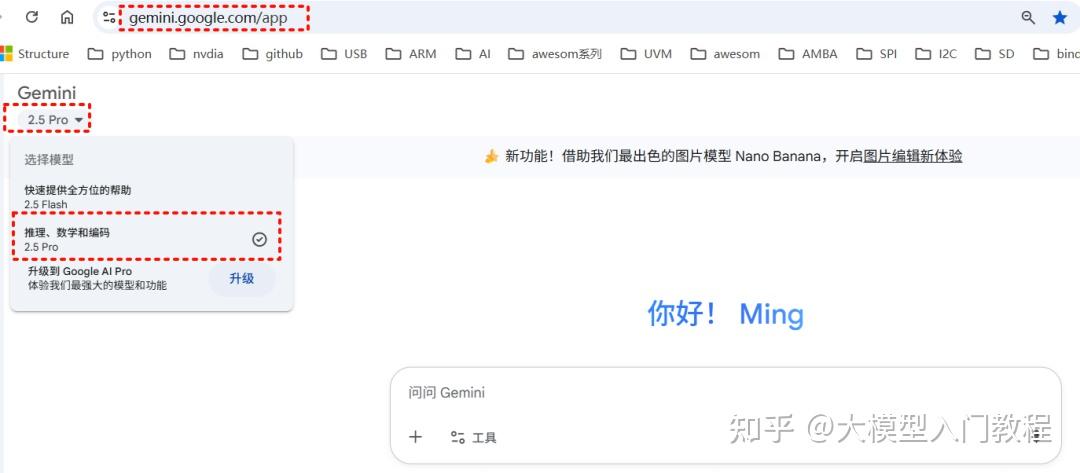This screenshot has width=1080, height=473.
Task: Open the github bookmark folder
Action: coord(273,54)
